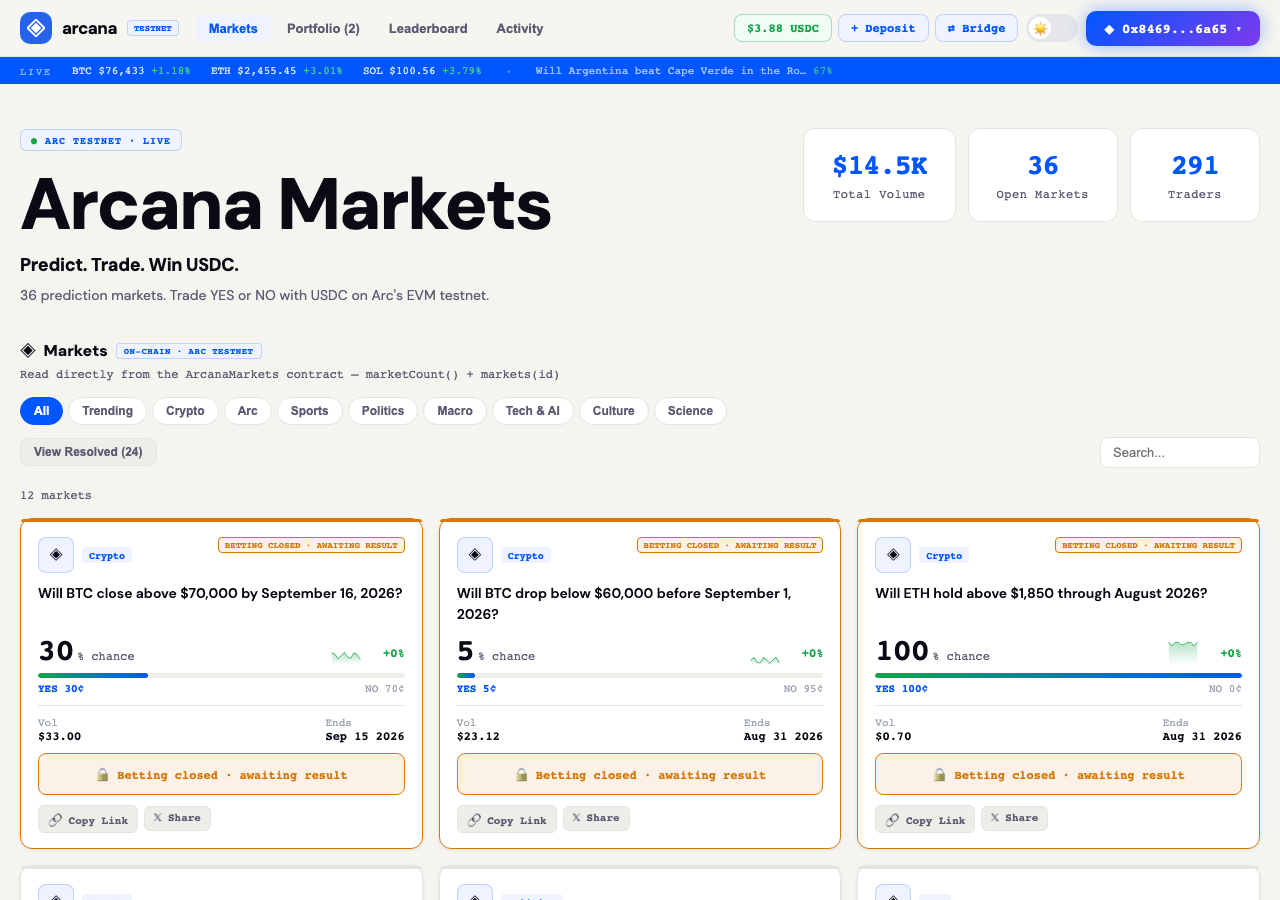
Task: Click 'YES 30¢' on the BTC $70,000 card
Action: (x=61, y=688)
